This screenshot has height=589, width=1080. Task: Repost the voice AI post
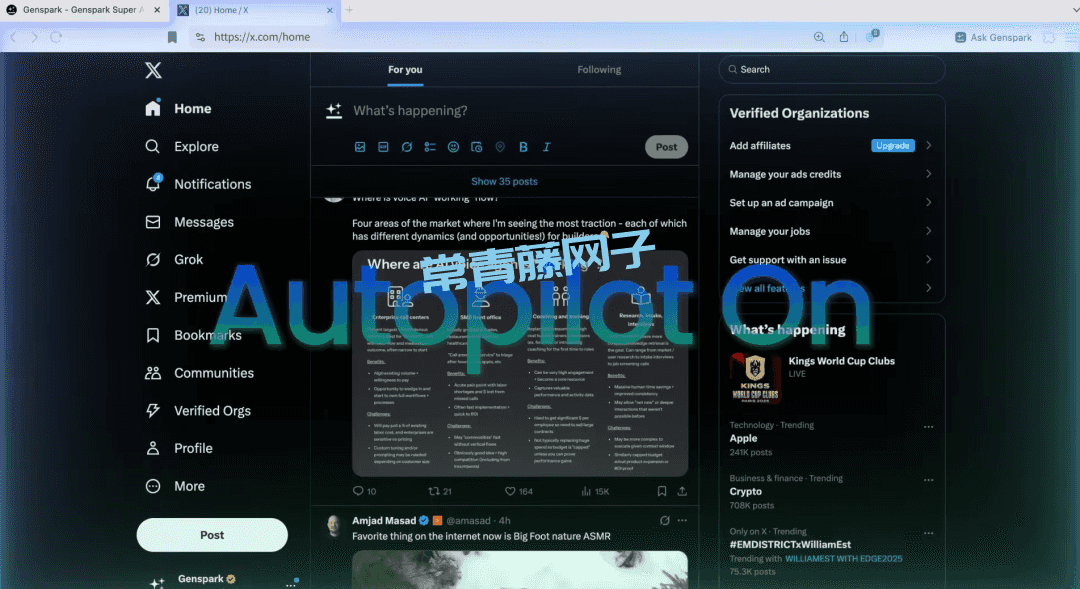pyautogui.click(x=439, y=491)
